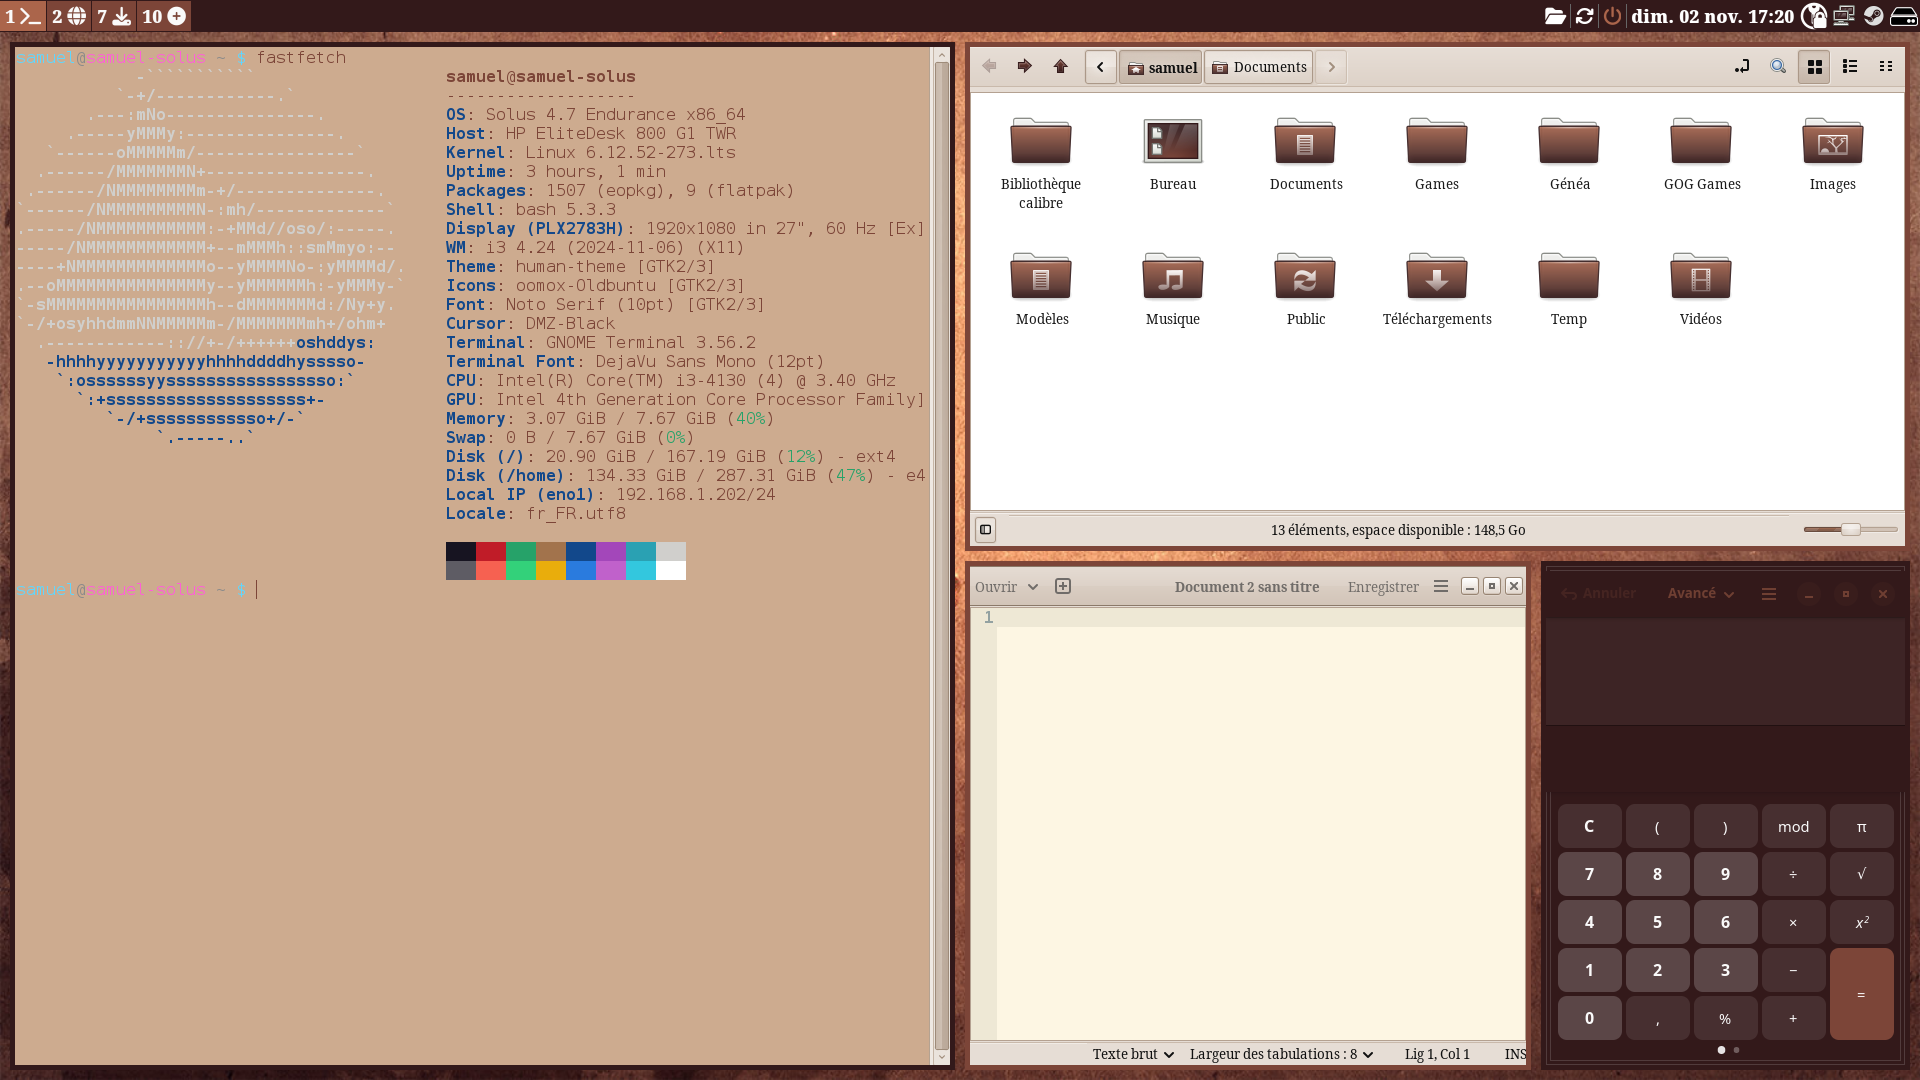This screenshot has height=1080, width=1920.
Task: Click the search magnifier in file manager
Action: 1778,67
